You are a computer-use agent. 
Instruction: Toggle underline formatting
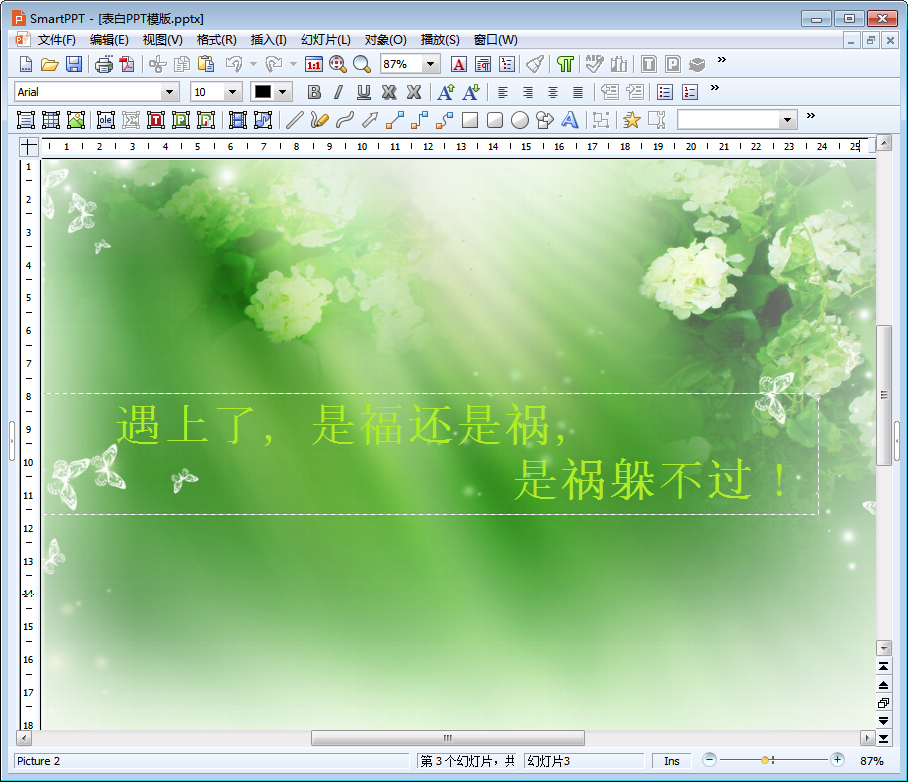click(364, 92)
